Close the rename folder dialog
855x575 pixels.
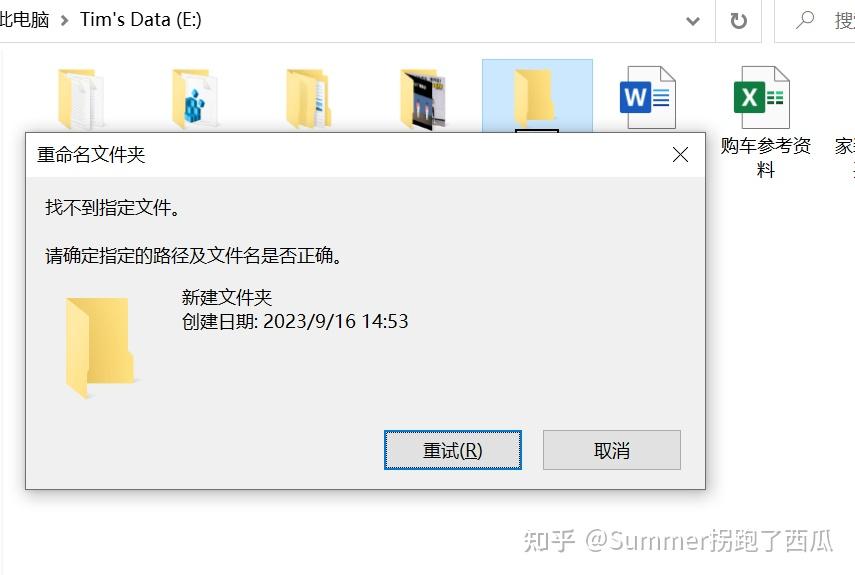coord(680,155)
